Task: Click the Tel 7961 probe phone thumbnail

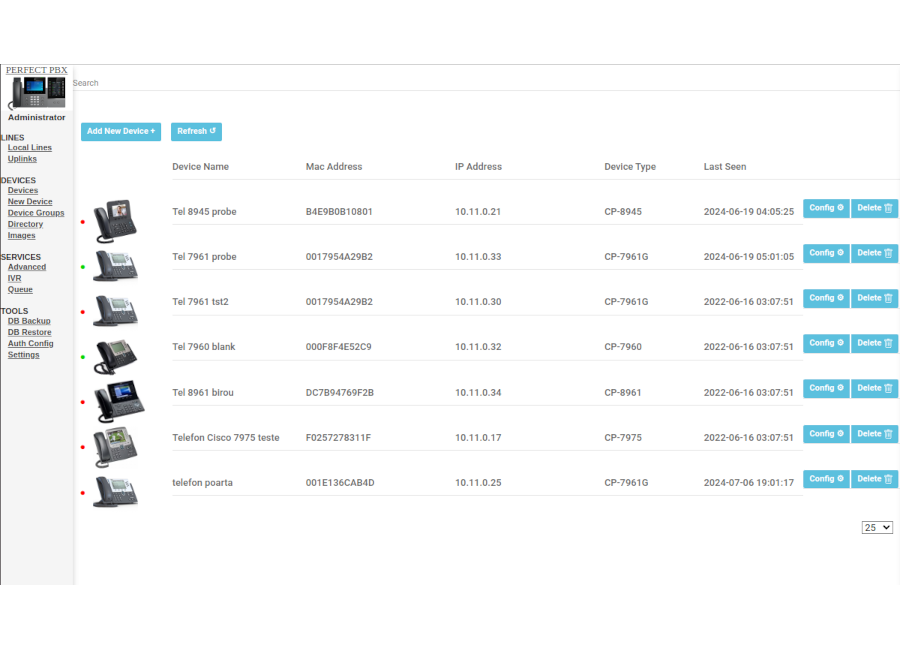Action: point(115,266)
